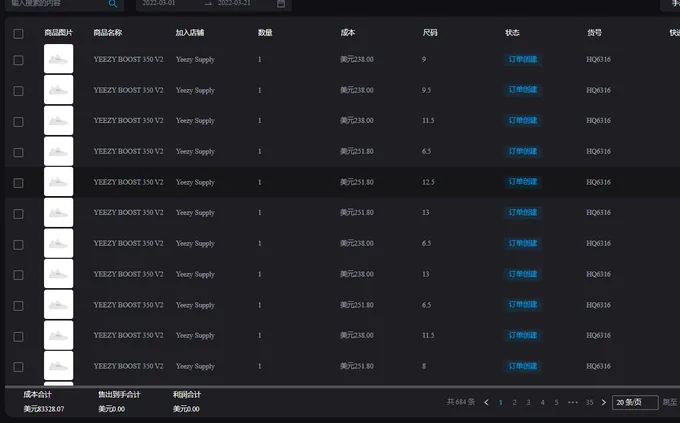Select page 3 in pagination
Screen dimensions: 680x423
pyautogui.click(x=528, y=403)
